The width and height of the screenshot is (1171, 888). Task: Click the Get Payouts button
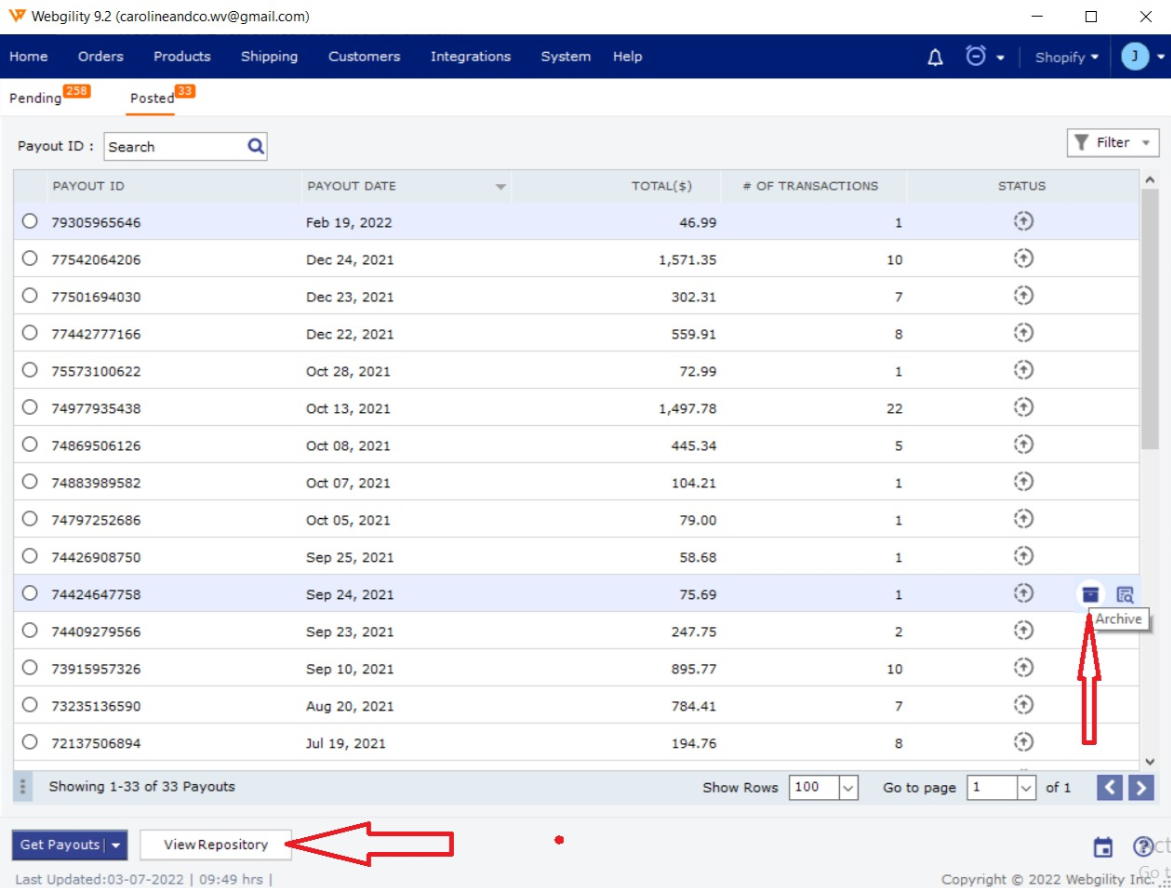point(60,845)
